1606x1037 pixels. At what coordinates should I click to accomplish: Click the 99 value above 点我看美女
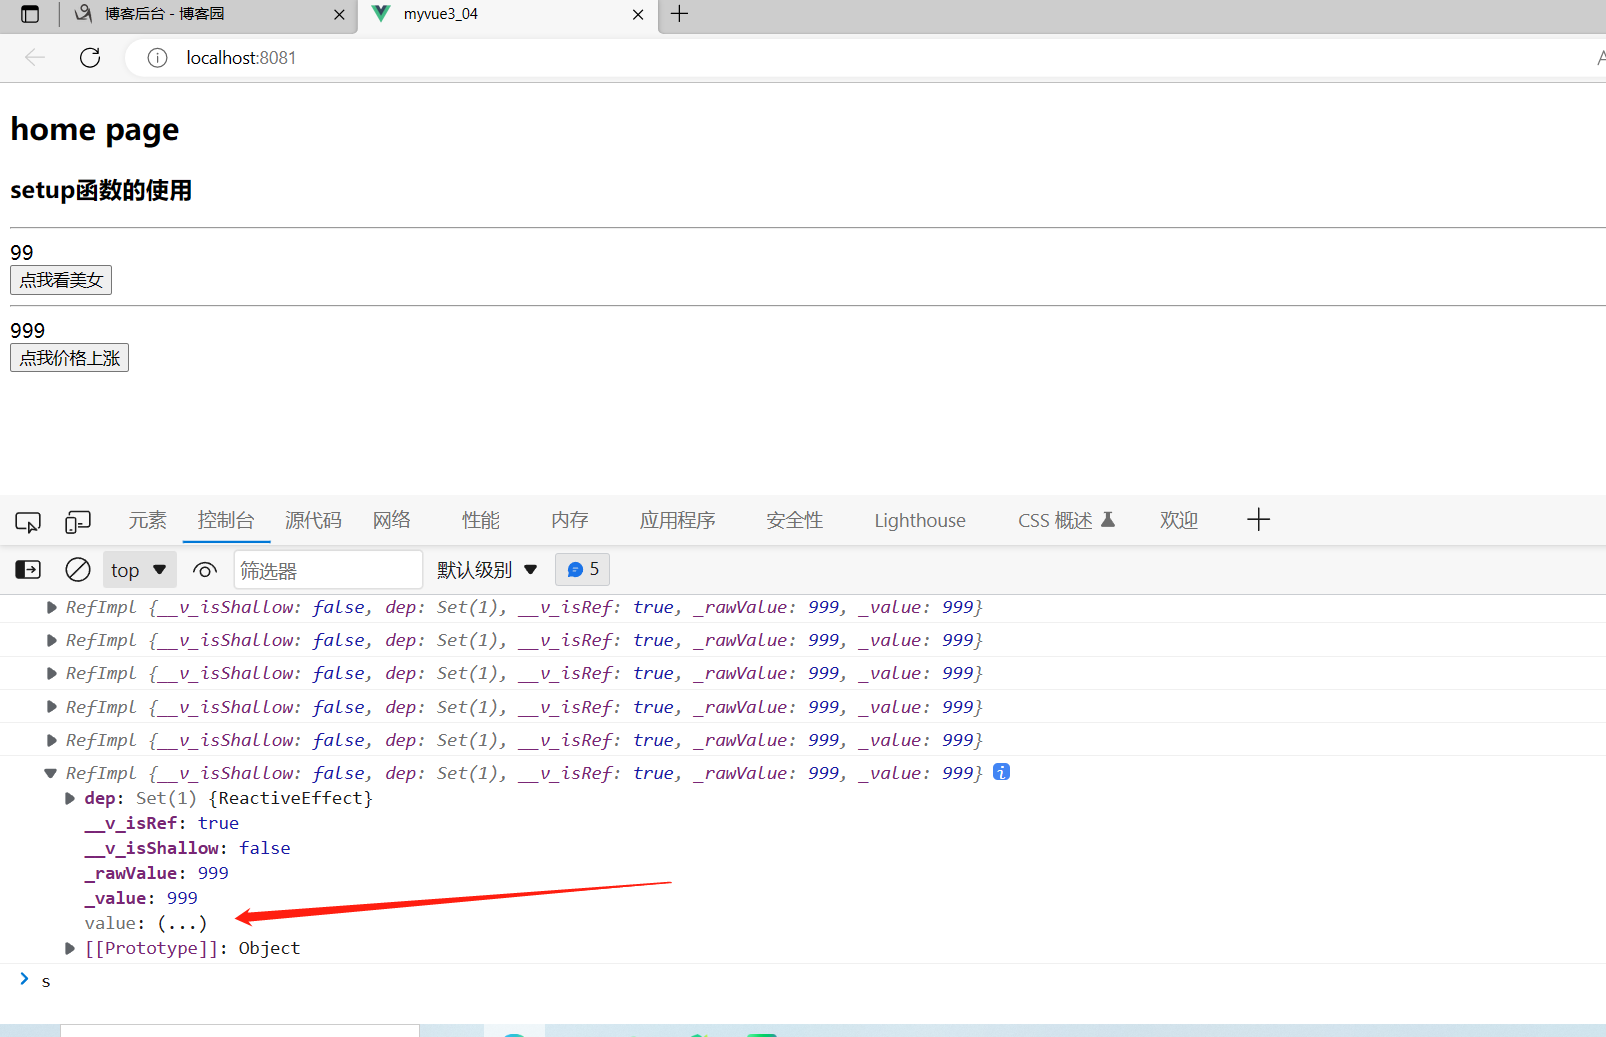point(22,252)
